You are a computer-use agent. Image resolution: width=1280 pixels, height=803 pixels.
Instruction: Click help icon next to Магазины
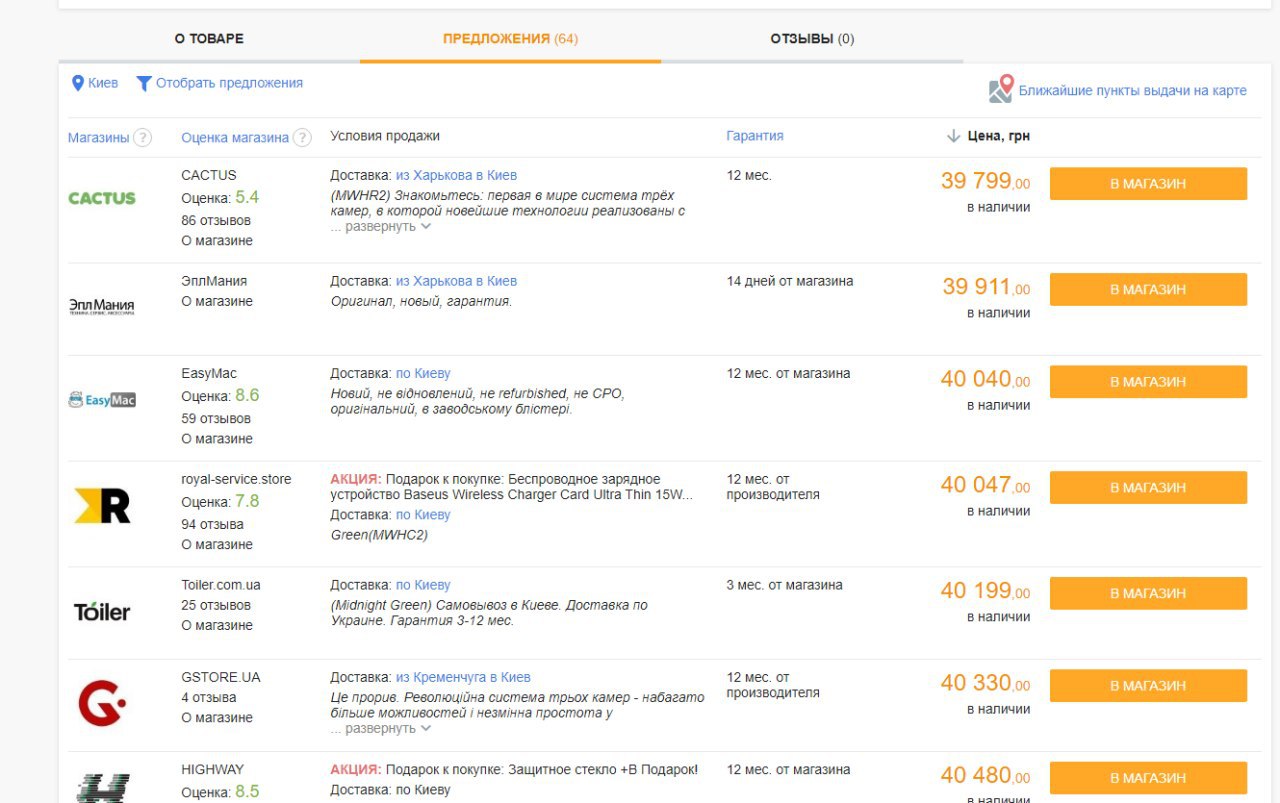(x=143, y=138)
